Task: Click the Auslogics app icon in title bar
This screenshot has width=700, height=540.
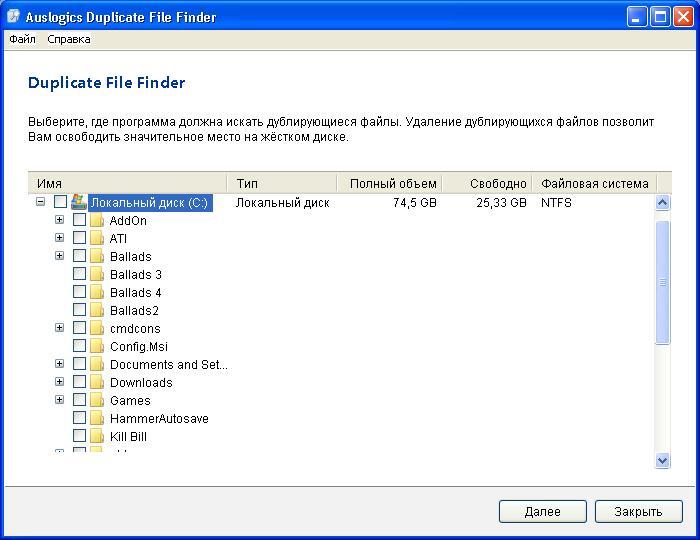Action: click(x=13, y=17)
